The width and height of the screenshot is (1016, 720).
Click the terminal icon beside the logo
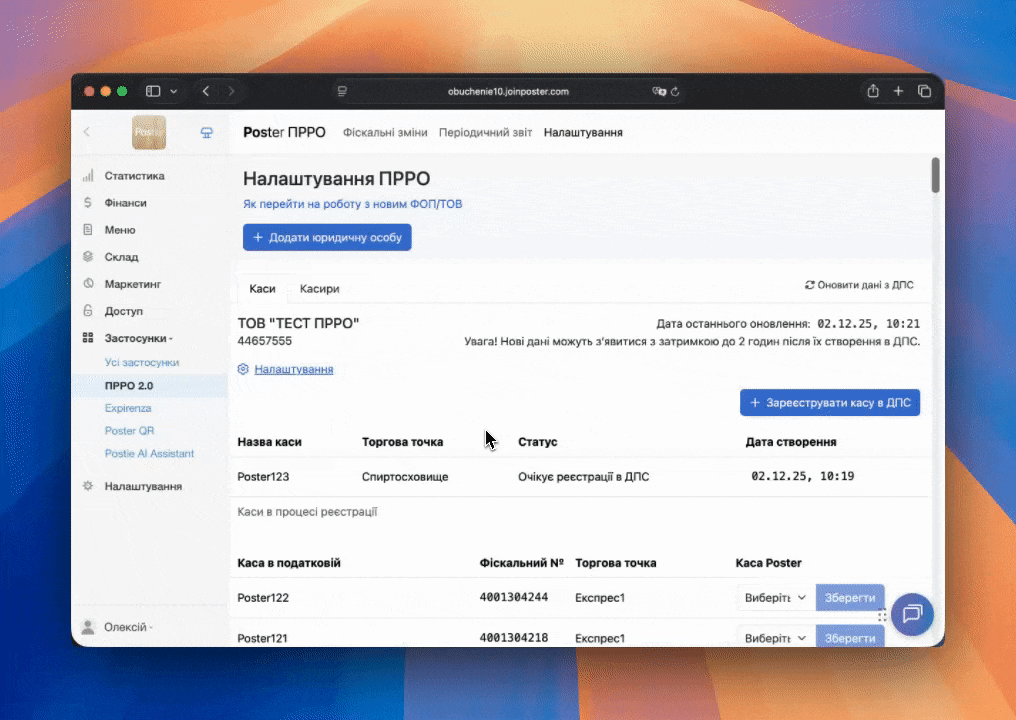tap(207, 132)
